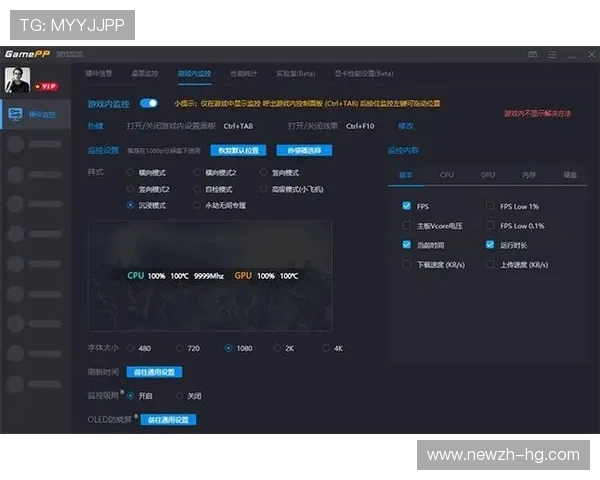Open the mail message icon in title bar

(533, 55)
